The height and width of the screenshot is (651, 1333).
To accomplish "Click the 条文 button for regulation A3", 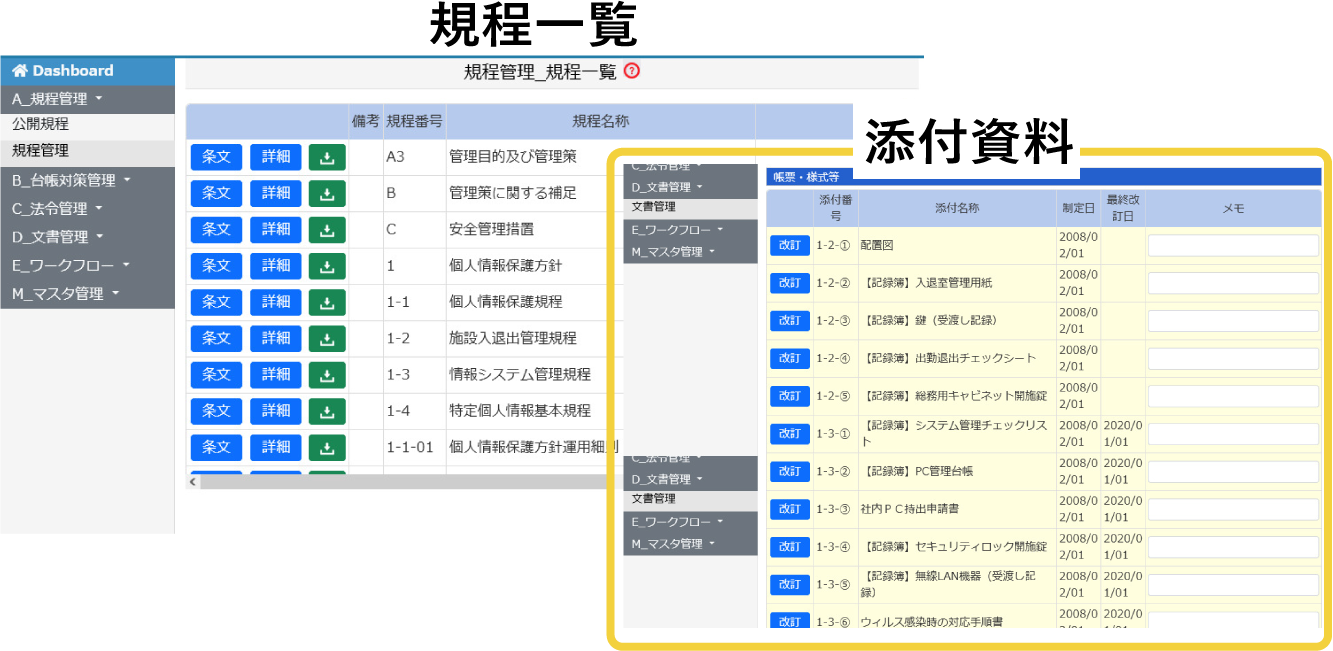I will 216,156.
